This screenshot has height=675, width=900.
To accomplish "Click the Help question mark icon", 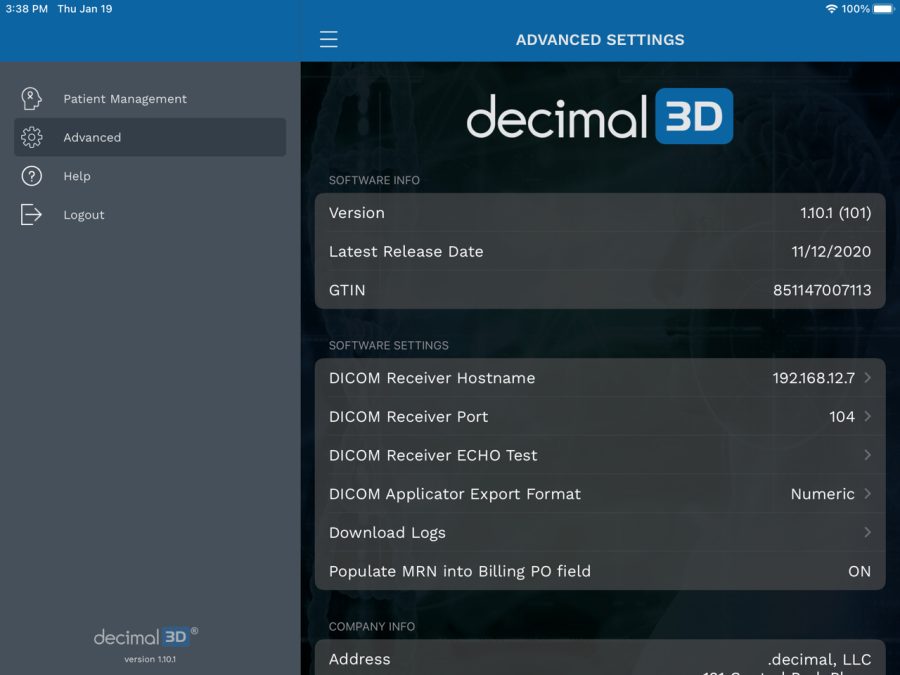I will (x=31, y=176).
